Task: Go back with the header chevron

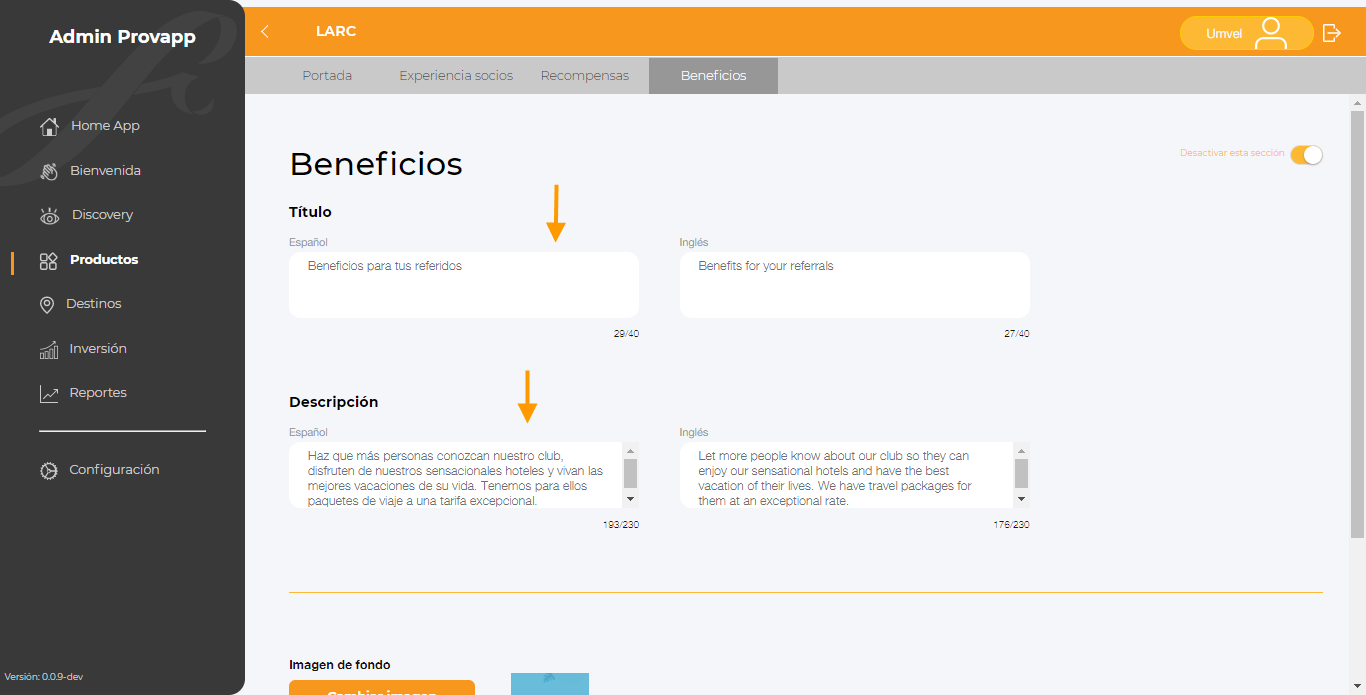Action: point(265,32)
